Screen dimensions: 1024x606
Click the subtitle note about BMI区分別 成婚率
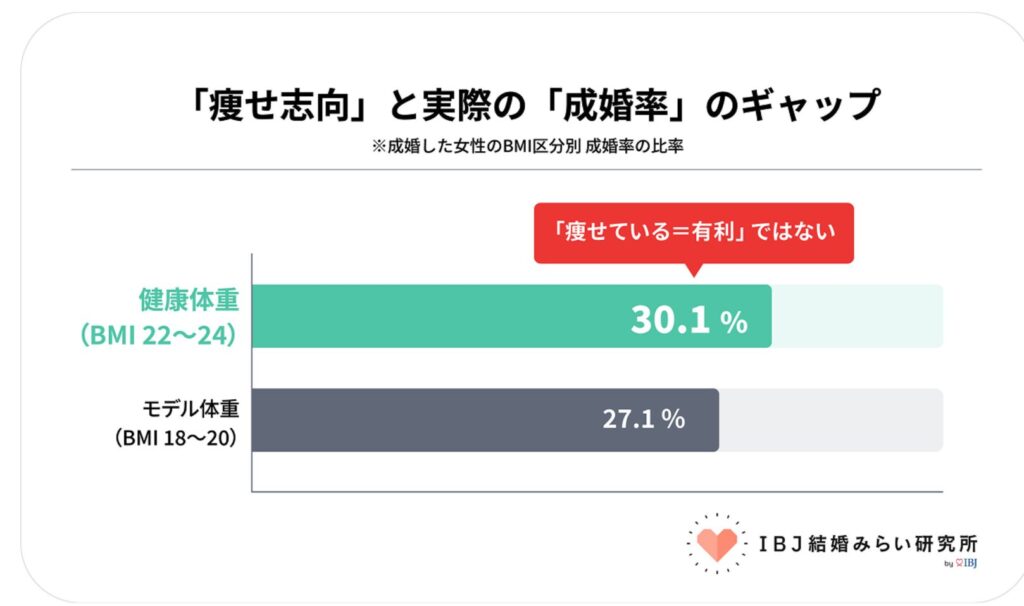tap(527, 146)
